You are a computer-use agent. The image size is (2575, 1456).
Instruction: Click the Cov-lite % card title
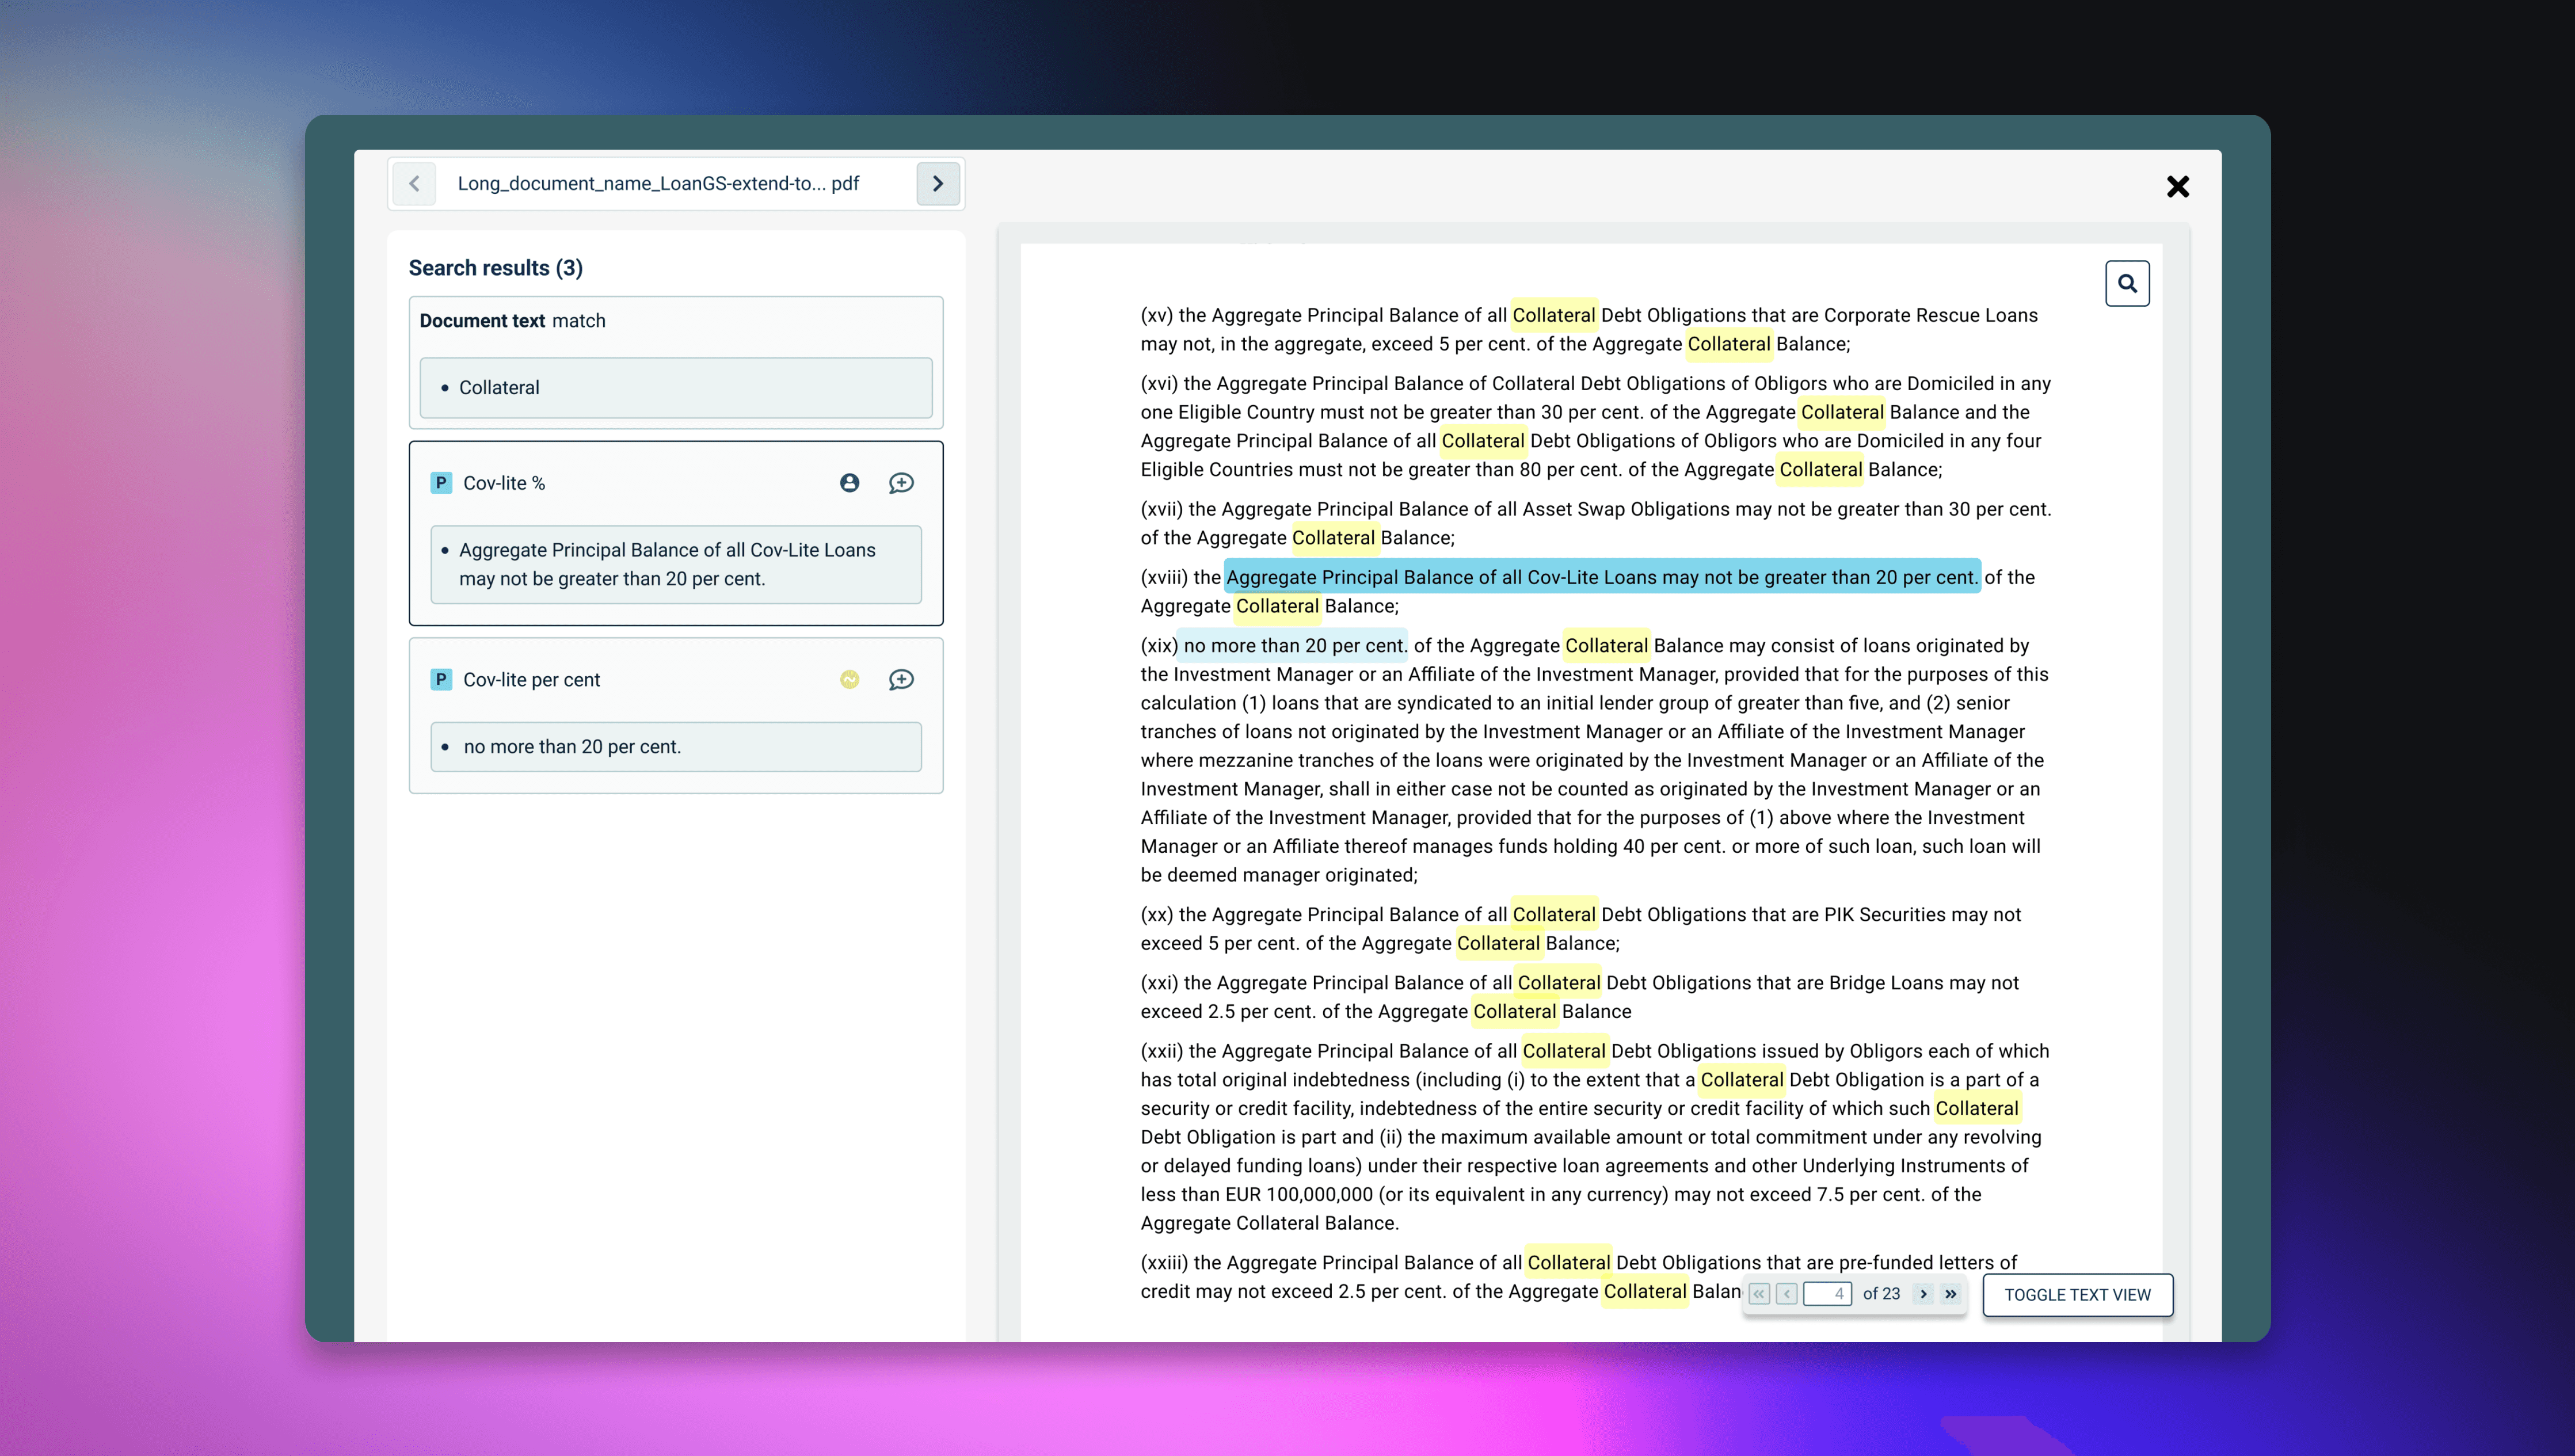pyautogui.click(x=504, y=483)
